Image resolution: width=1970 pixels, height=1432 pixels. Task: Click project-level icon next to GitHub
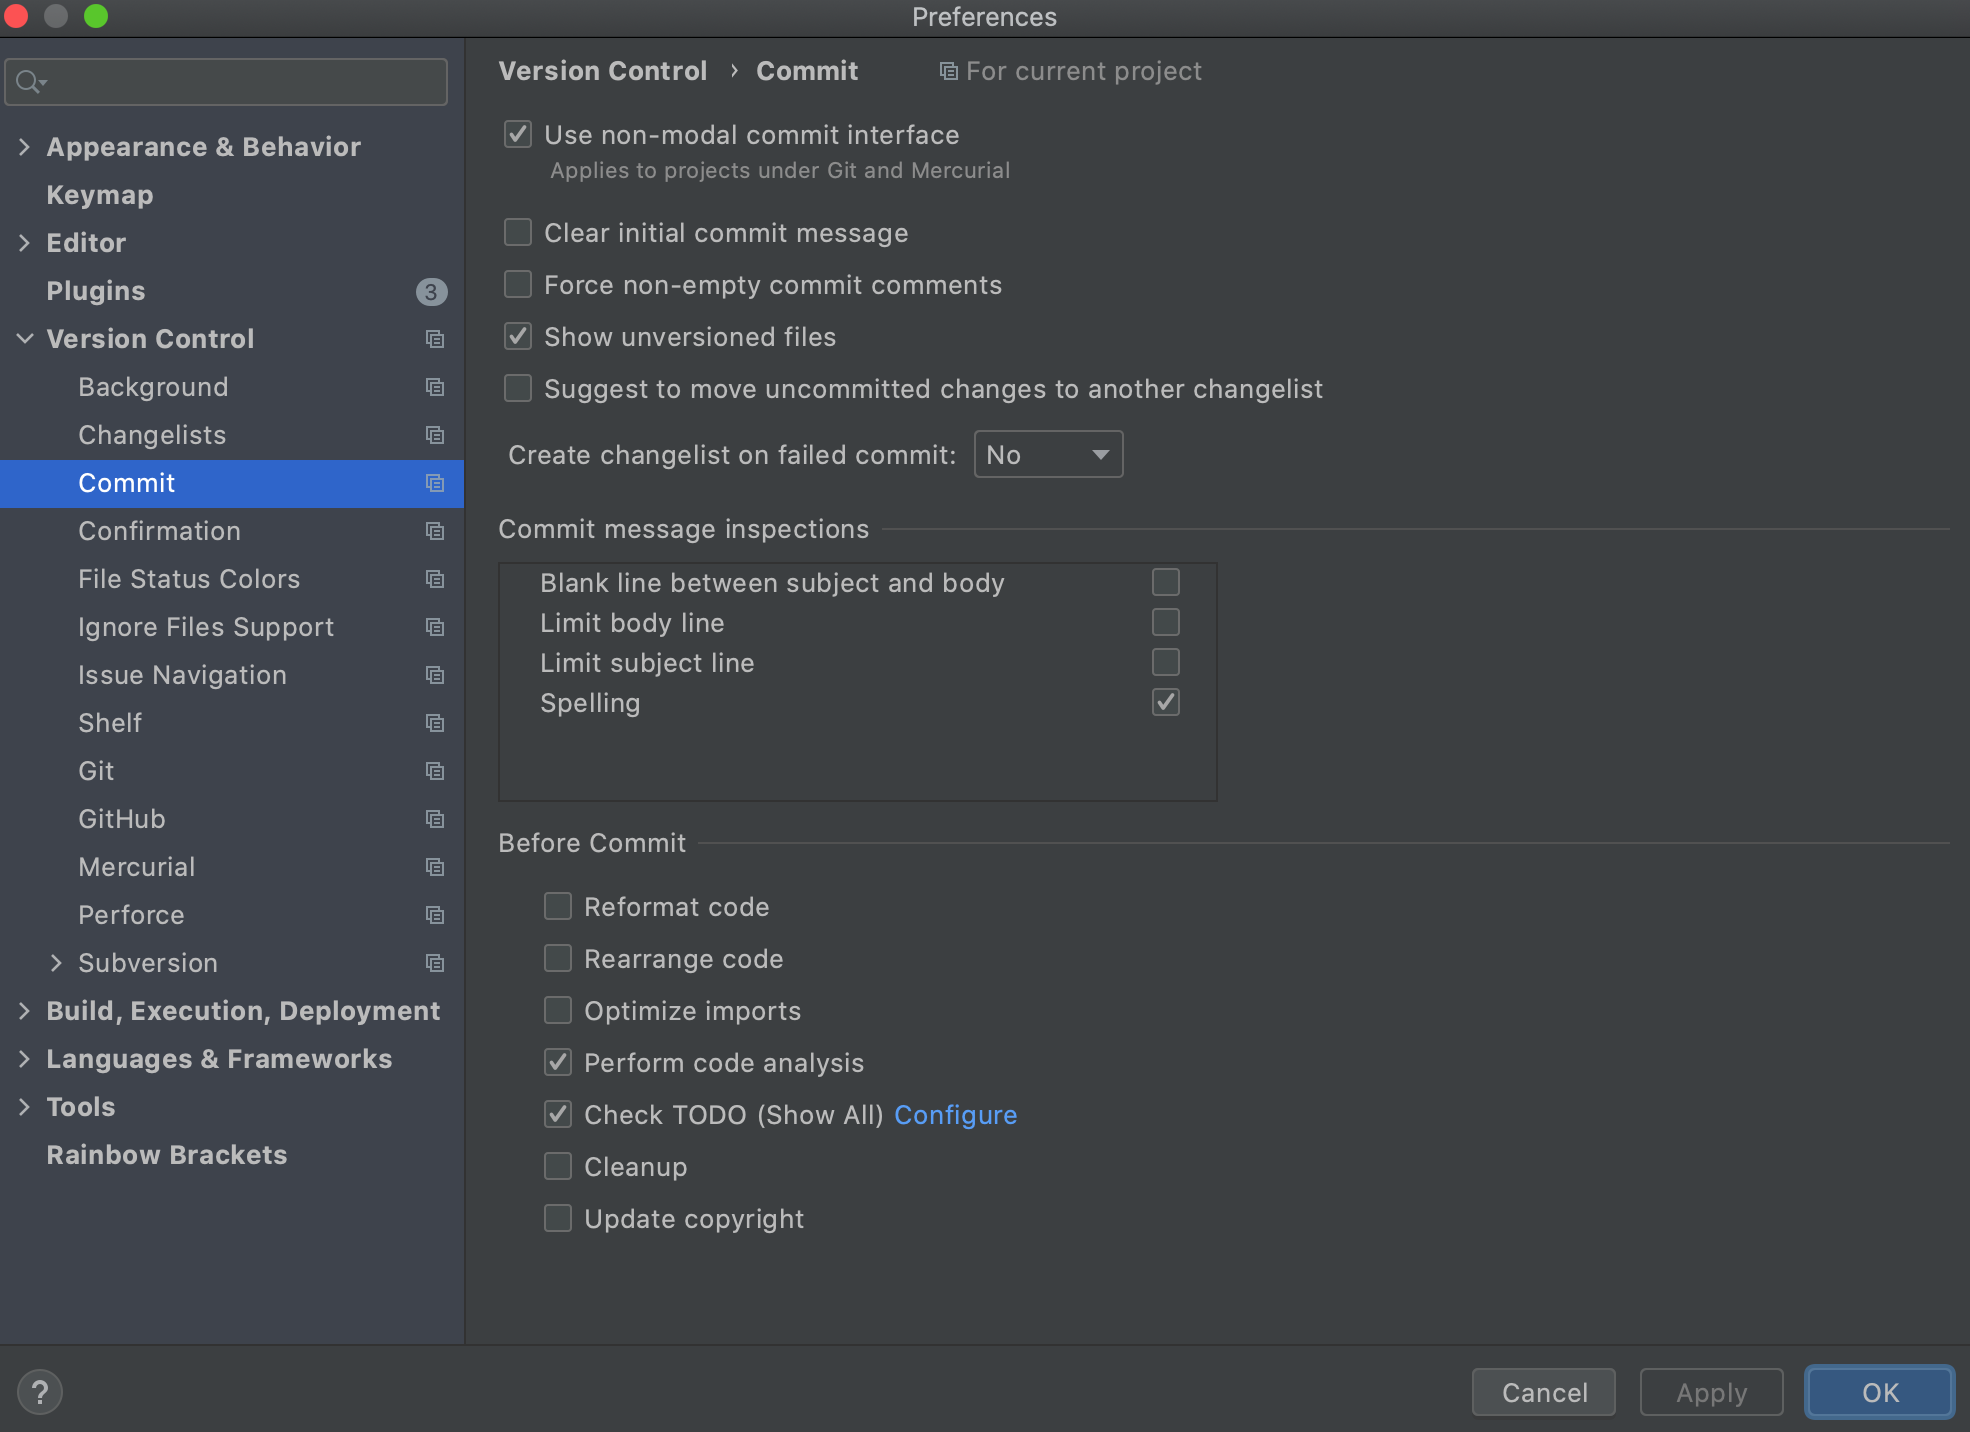pyautogui.click(x=434, y=819)
